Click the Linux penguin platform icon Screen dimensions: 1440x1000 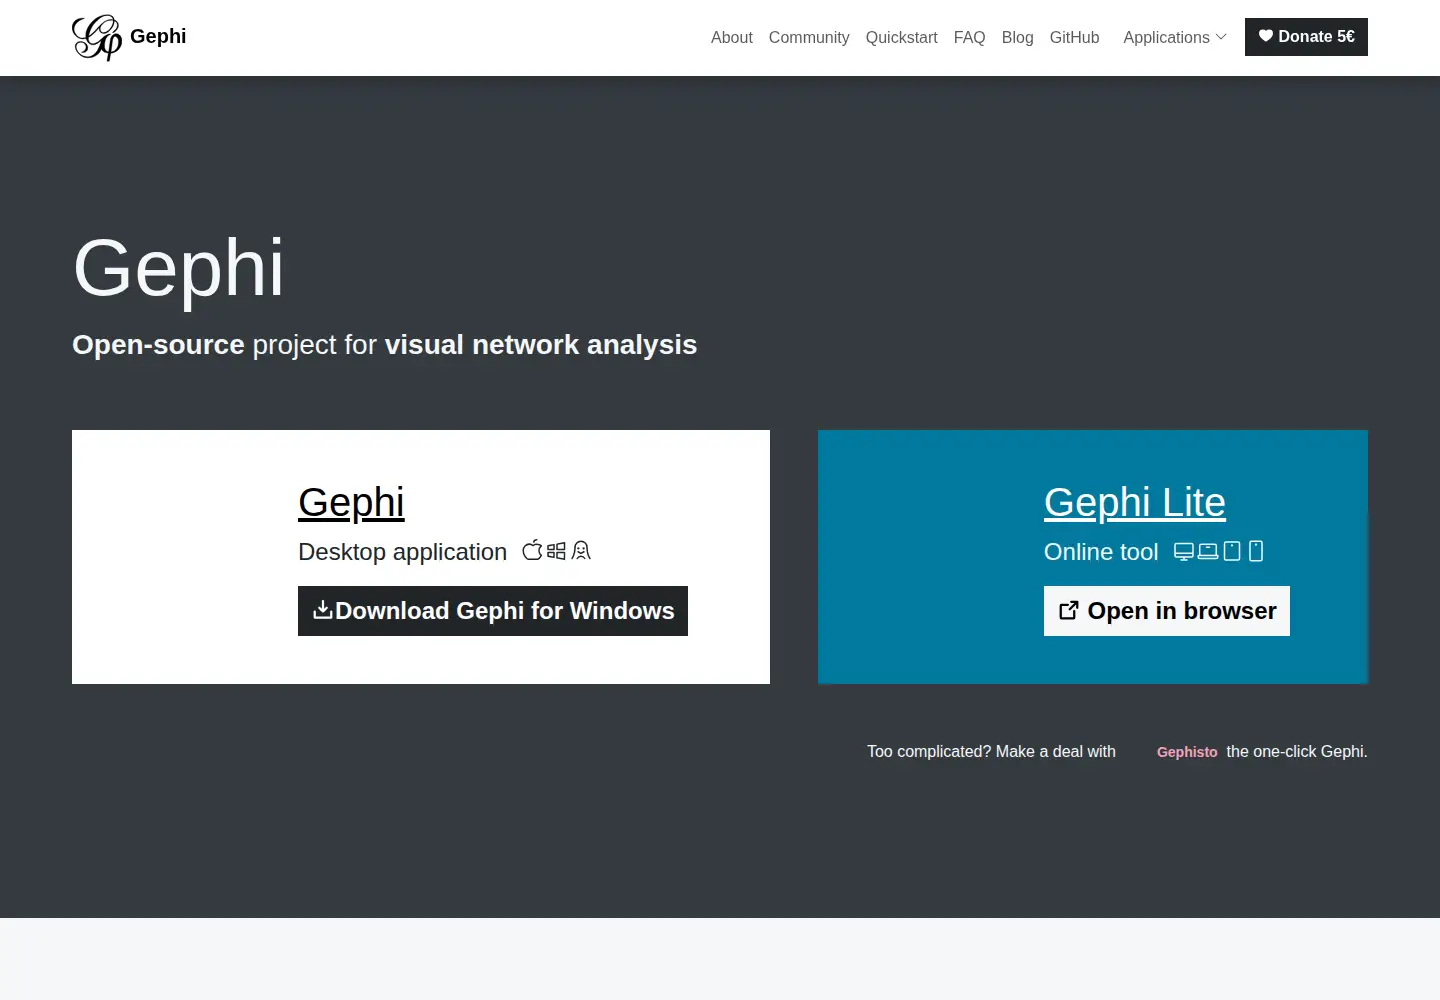point(581,551)
